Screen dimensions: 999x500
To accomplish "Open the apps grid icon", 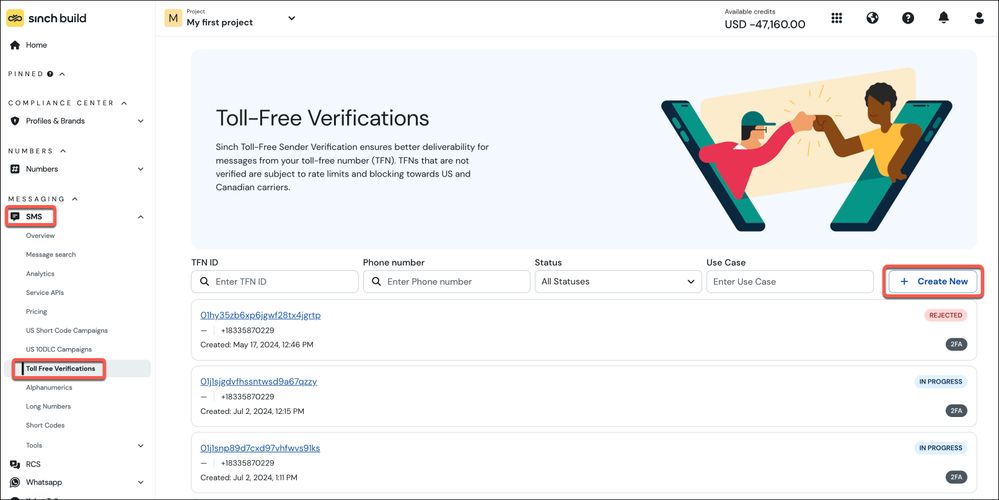I will tap(837, 18).
